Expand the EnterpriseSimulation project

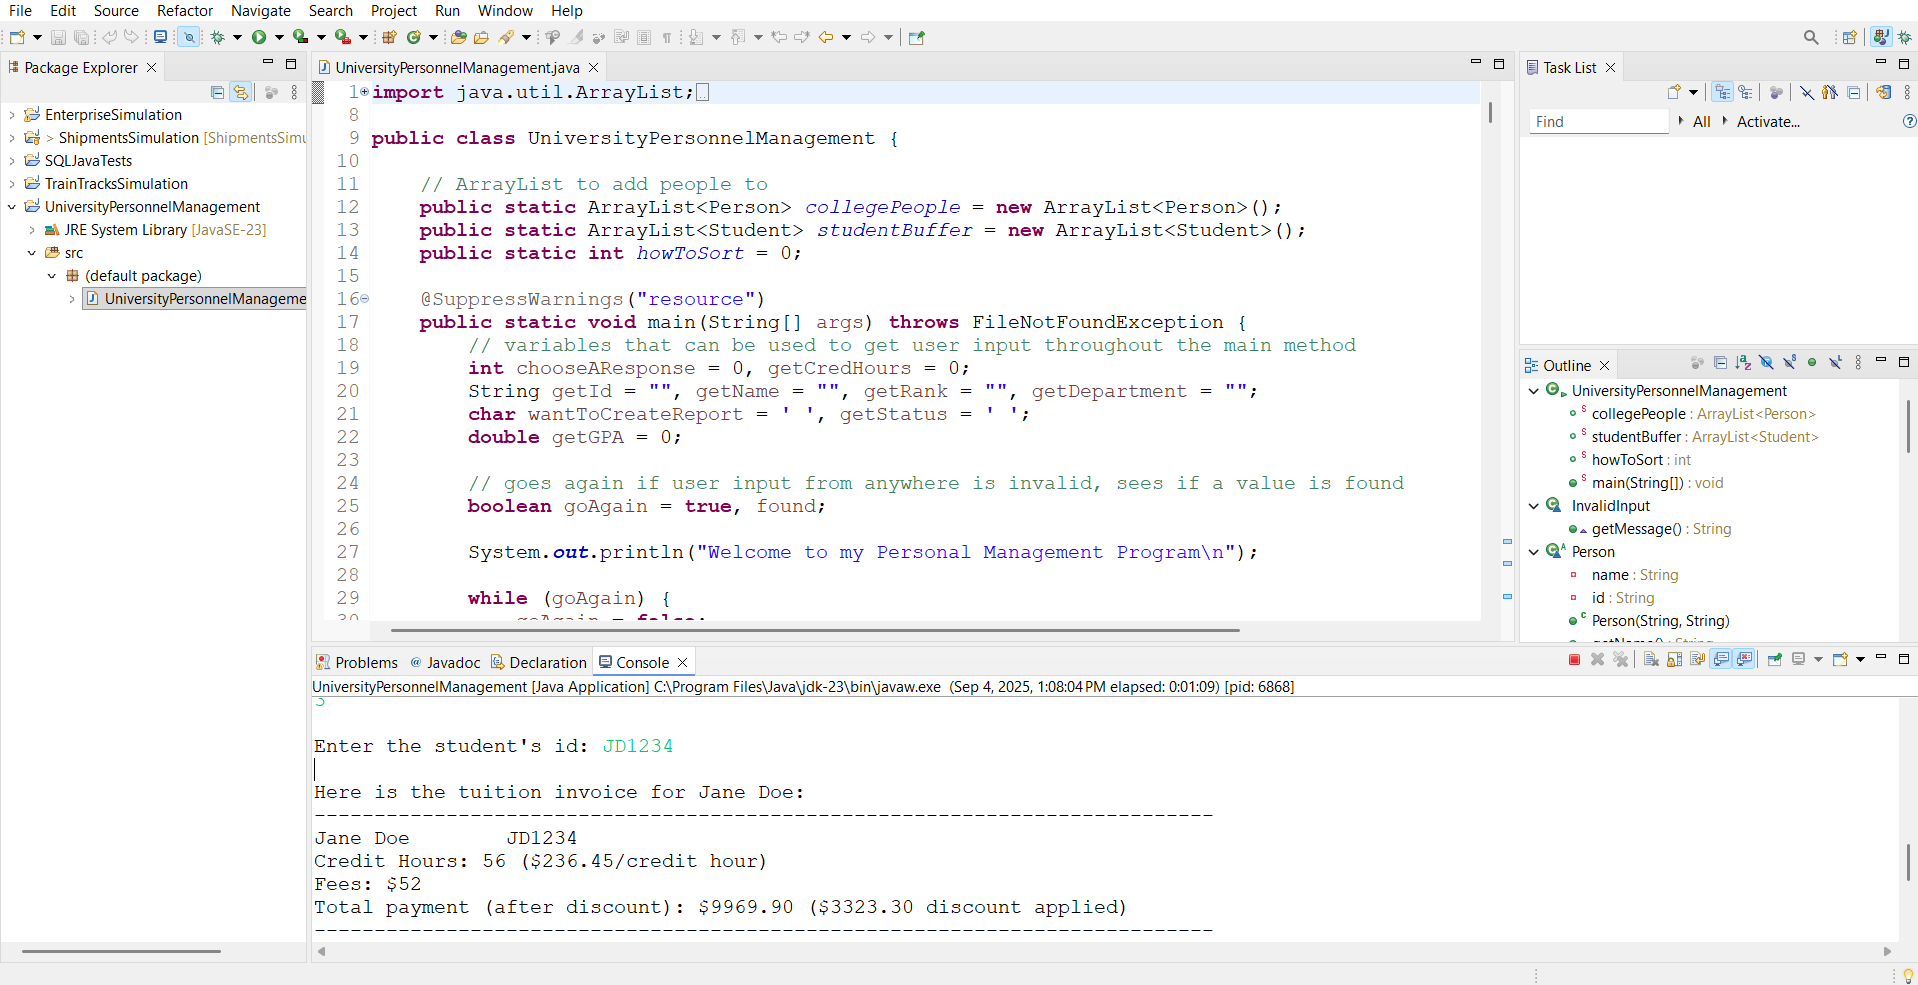click(10, 114)
